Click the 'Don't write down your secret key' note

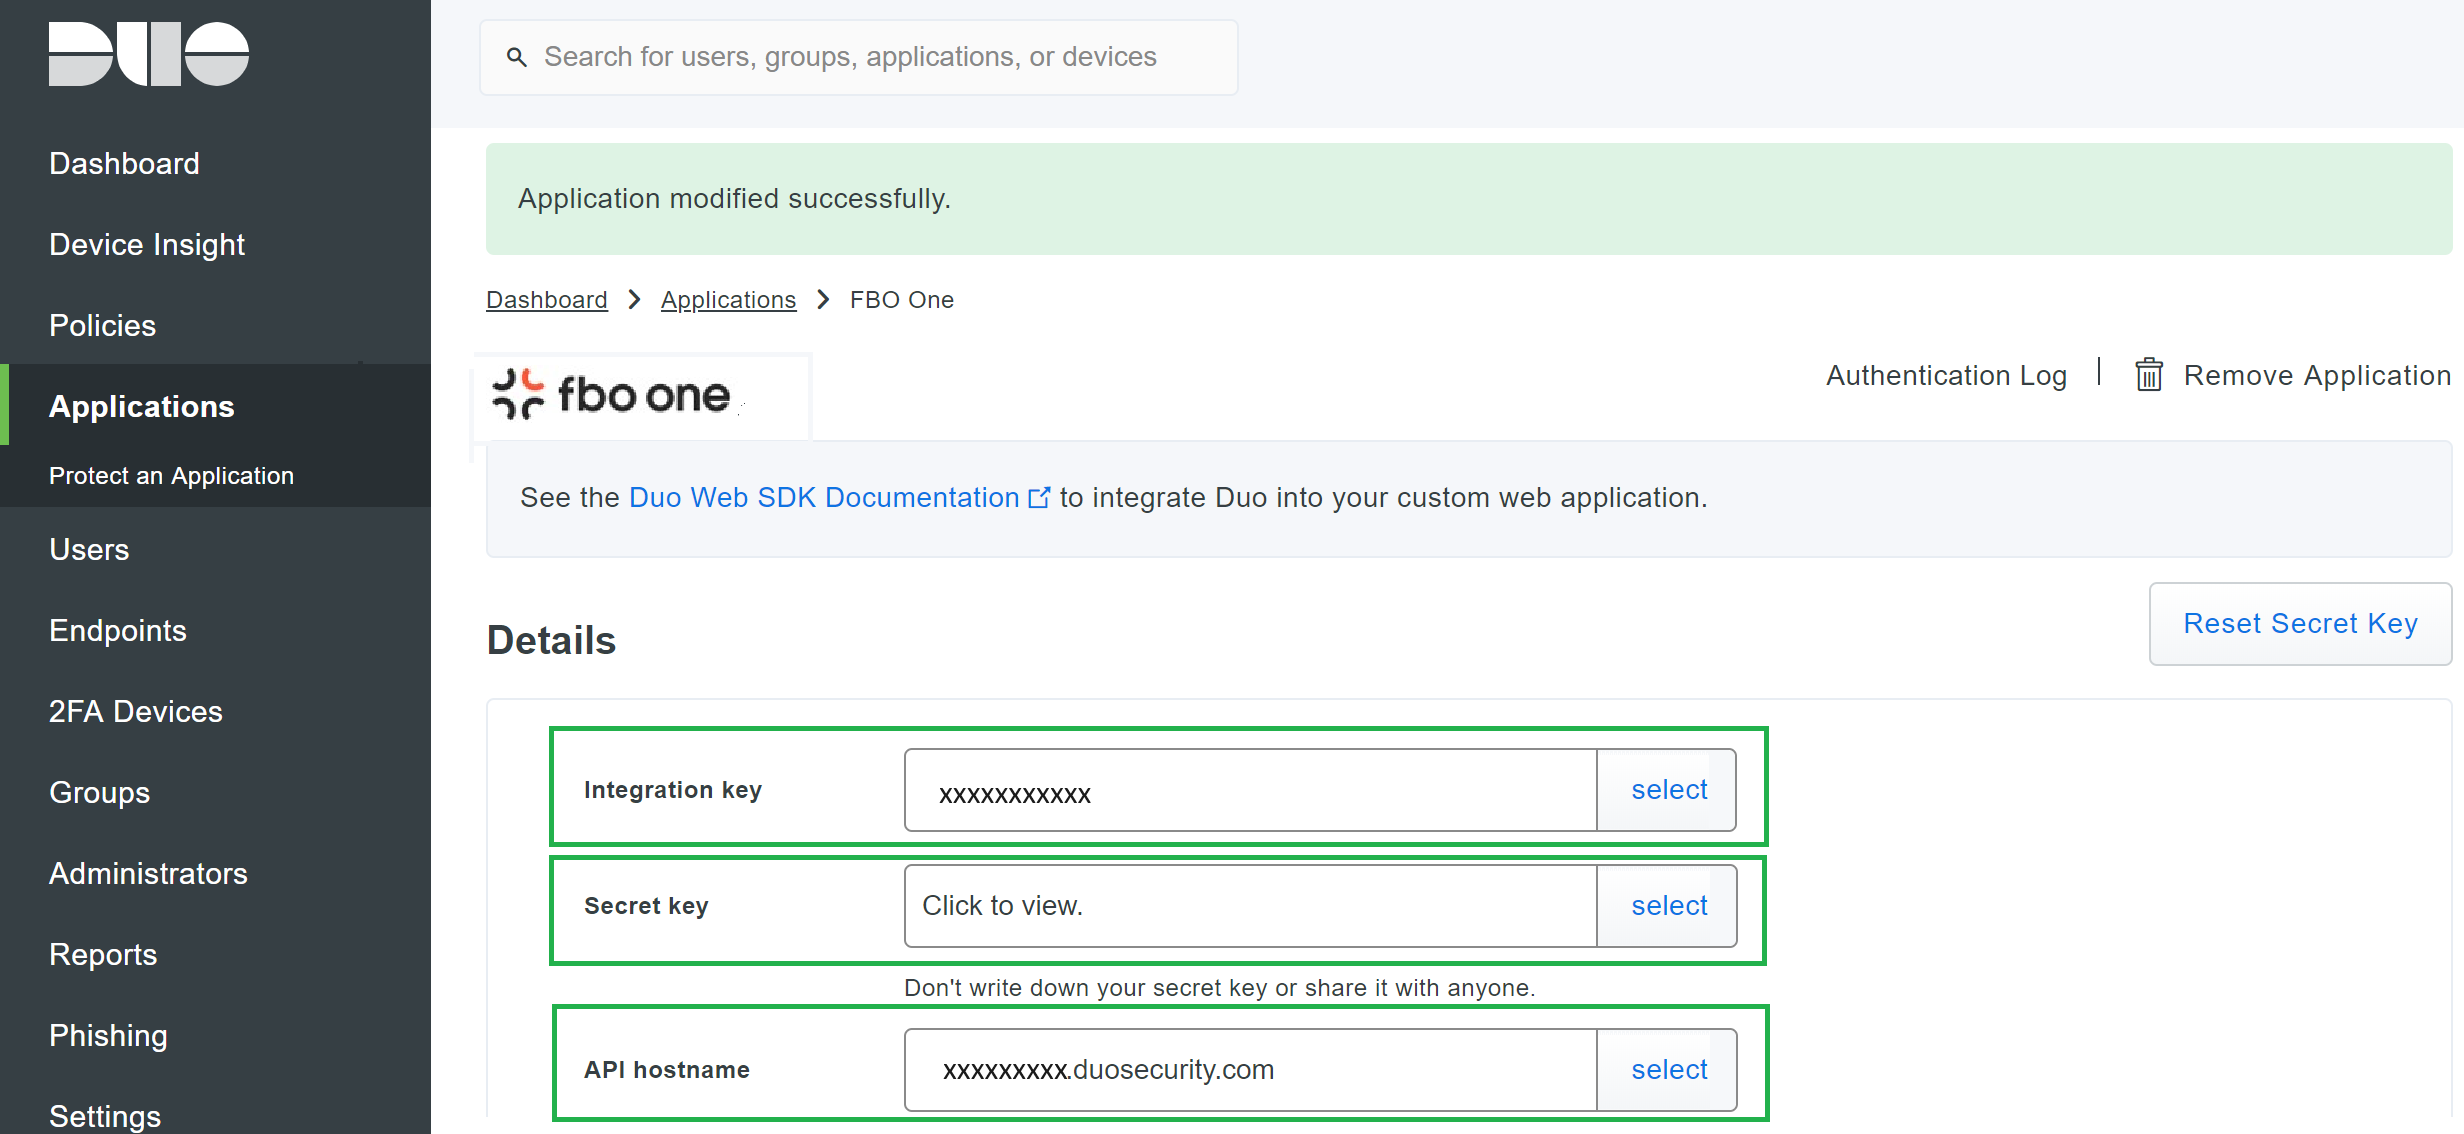tap(1219, 988)
